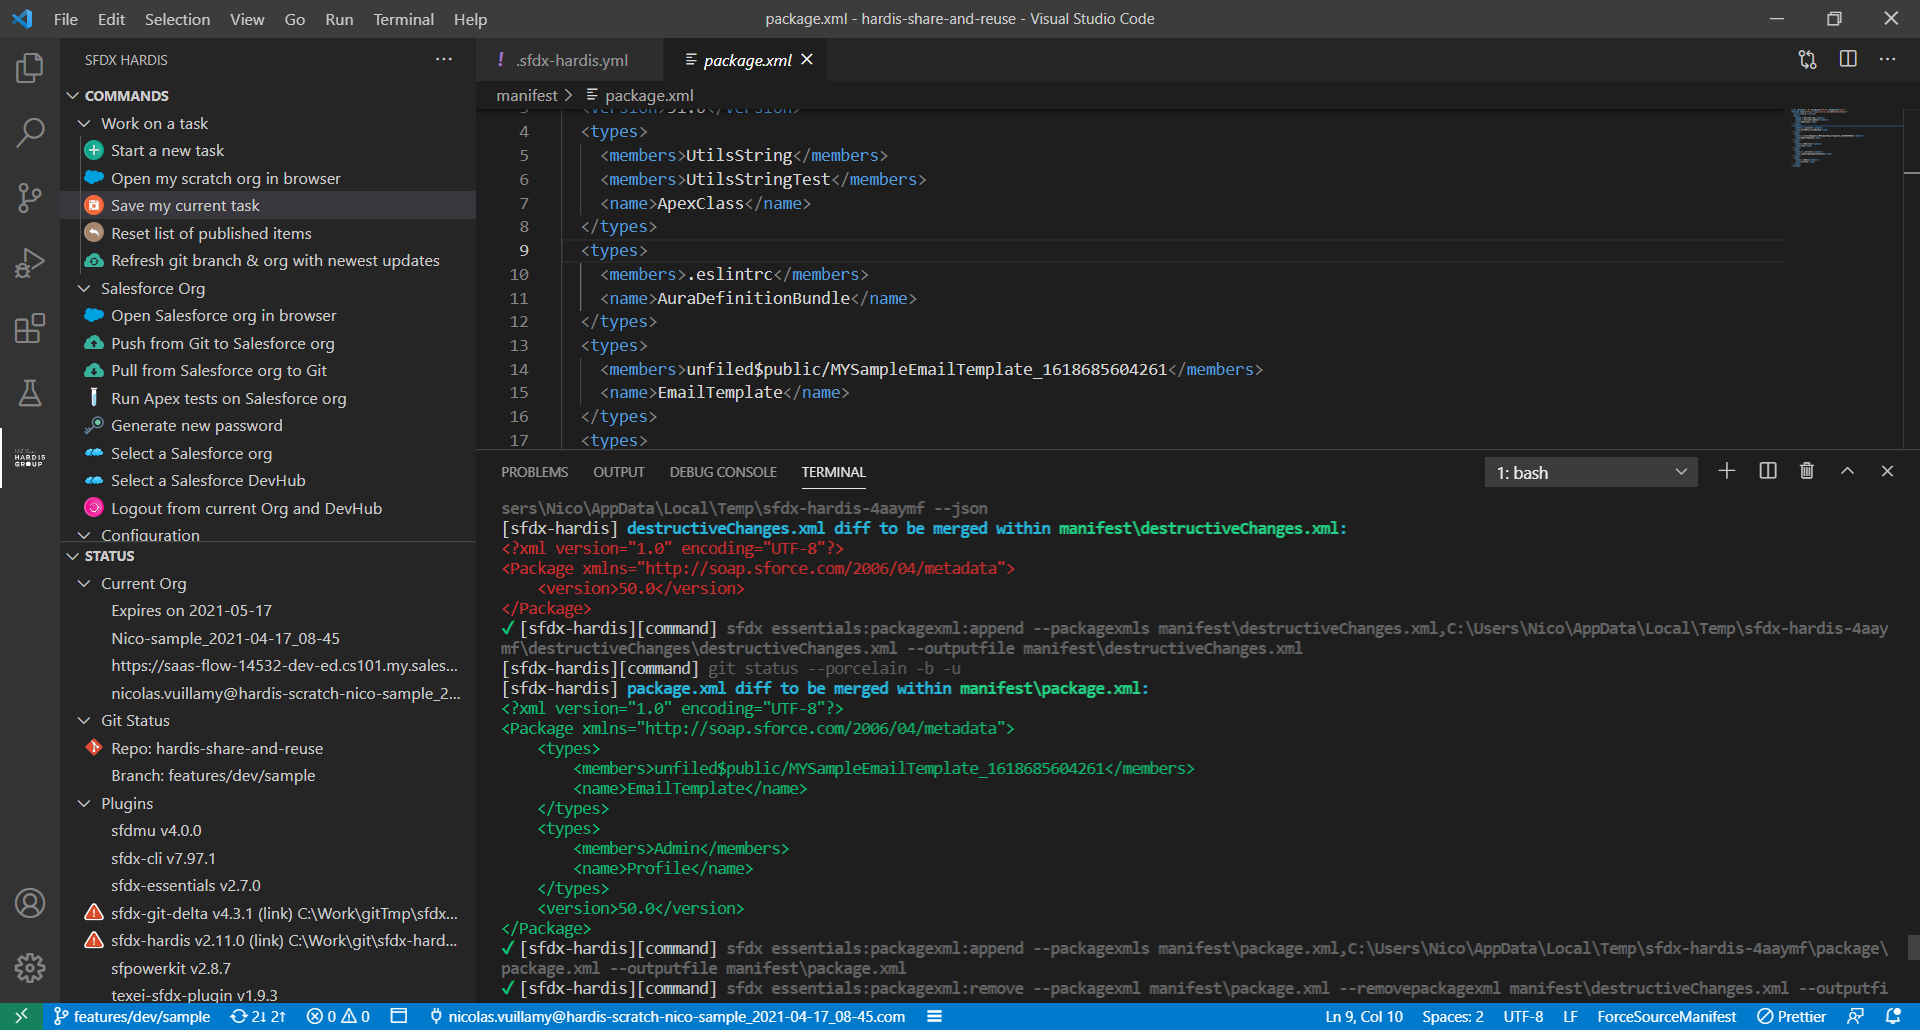Open the Test beaker view
Screen dimensions: 1920x1030
(x=30, y=393)
